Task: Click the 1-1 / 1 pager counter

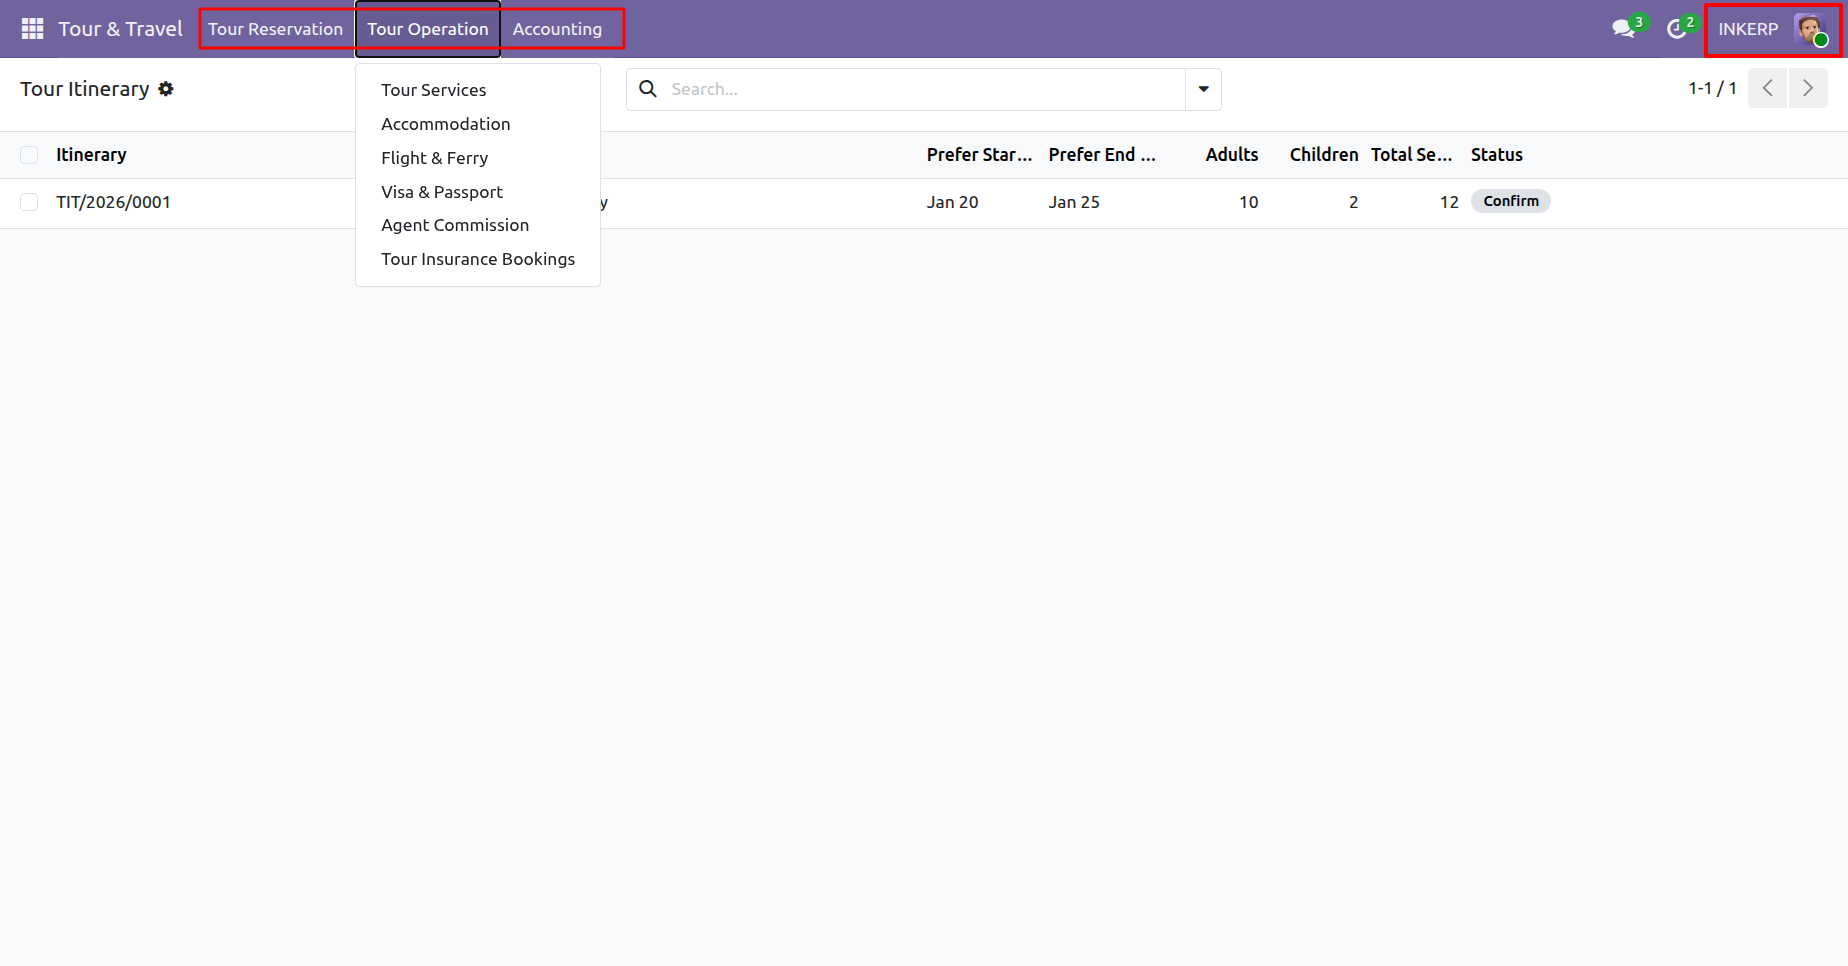Action: tap(1712, 89)
